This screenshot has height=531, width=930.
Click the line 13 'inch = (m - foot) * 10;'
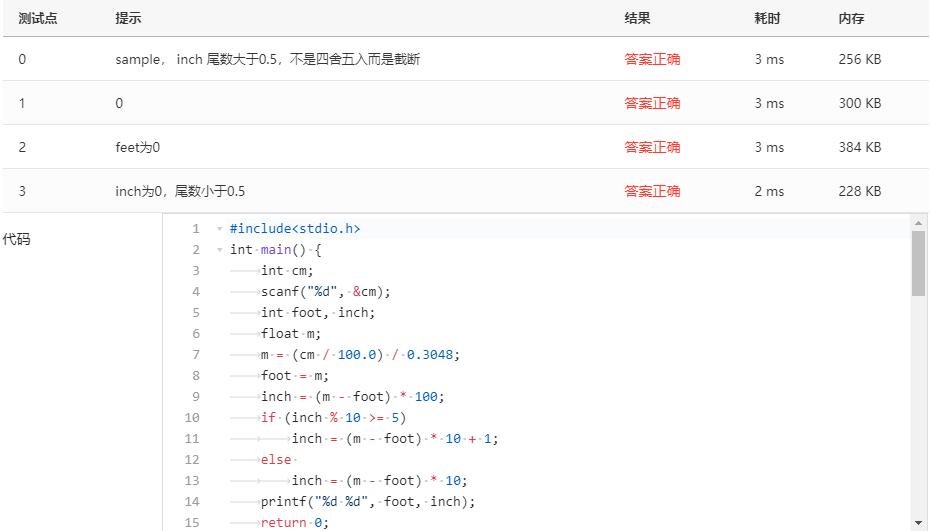380,481
